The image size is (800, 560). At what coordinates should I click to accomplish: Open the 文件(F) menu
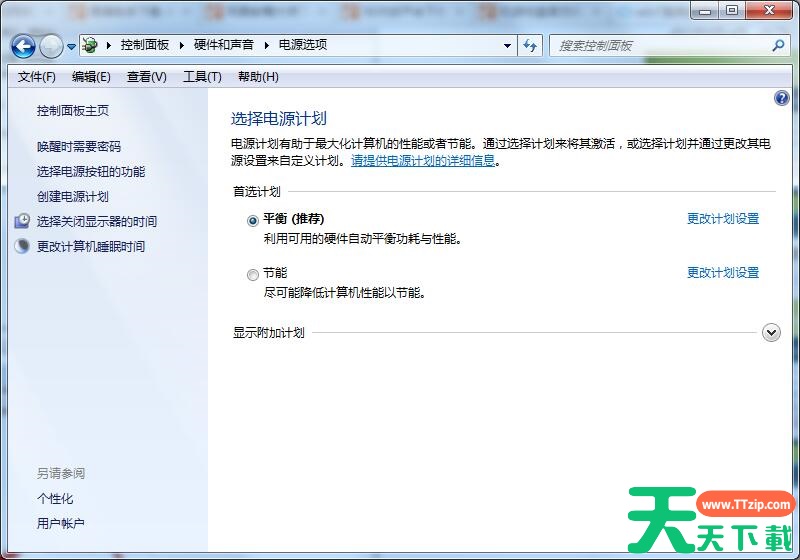(37, 77)
